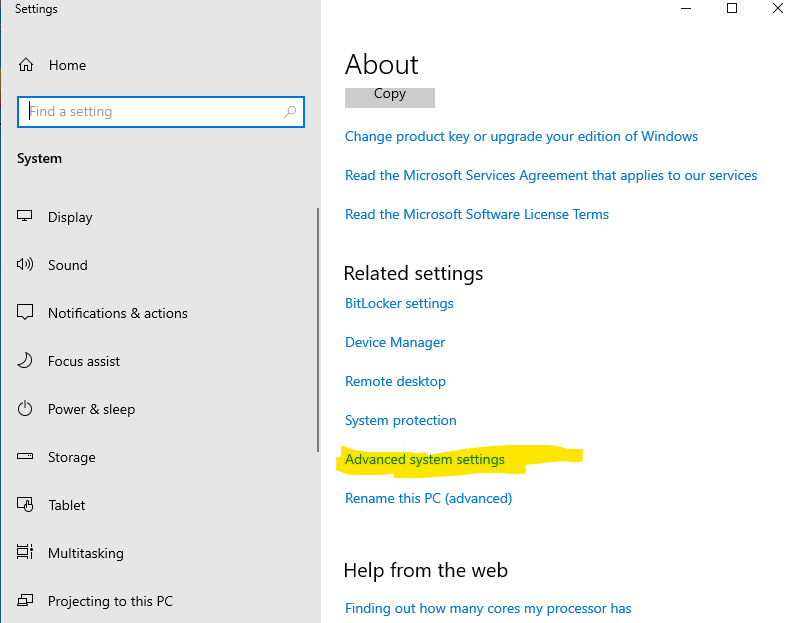796x623 pixels.
Task: Minimize the Settings window
Action: (x=686, y=9)
